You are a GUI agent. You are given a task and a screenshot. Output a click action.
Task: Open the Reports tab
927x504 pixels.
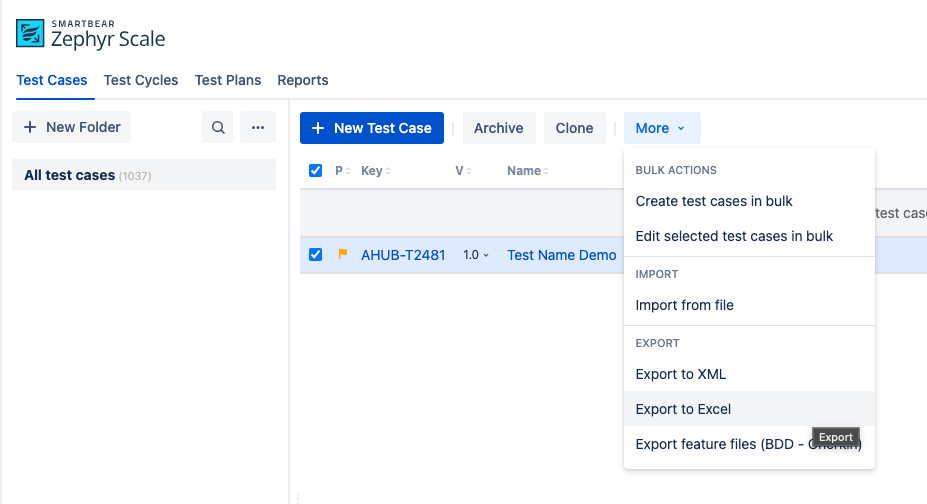pos(303,80)
